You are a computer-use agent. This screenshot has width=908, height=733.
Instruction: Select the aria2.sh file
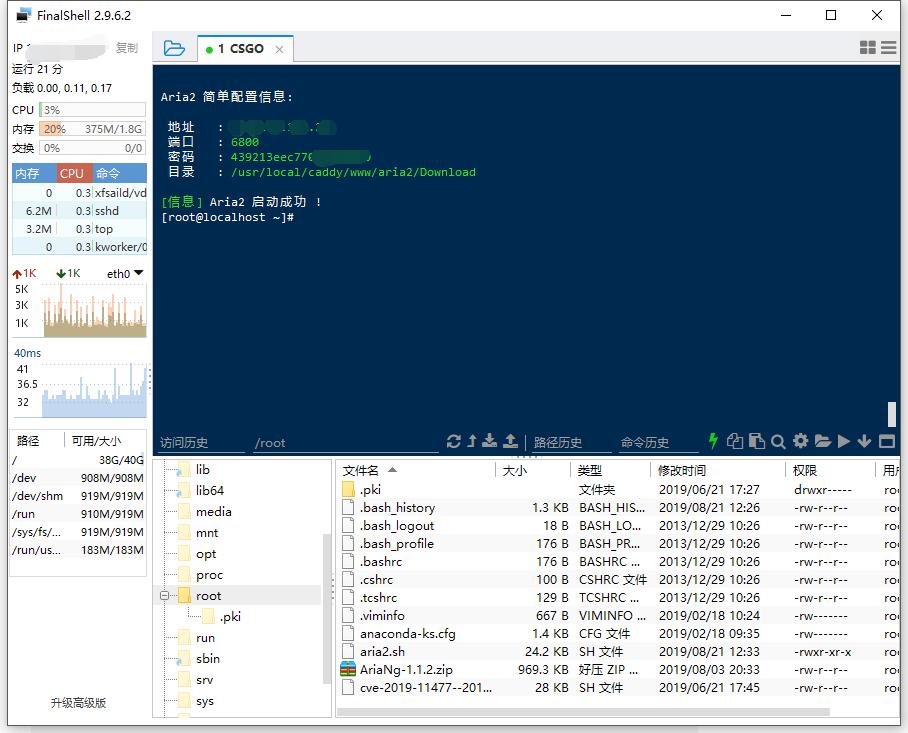coord(618,651)
